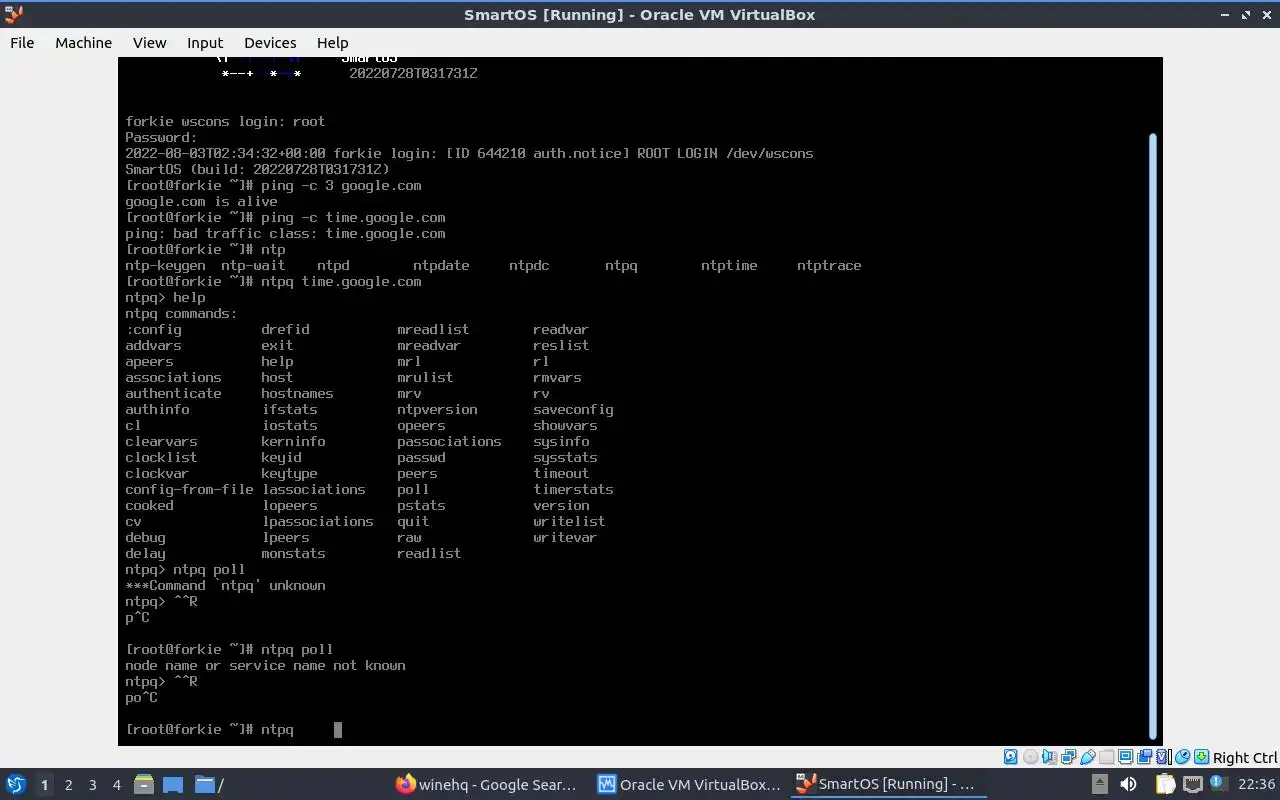Open the File menu
The width and height of the screenshot is (1280, 800).
pos(22,42)
